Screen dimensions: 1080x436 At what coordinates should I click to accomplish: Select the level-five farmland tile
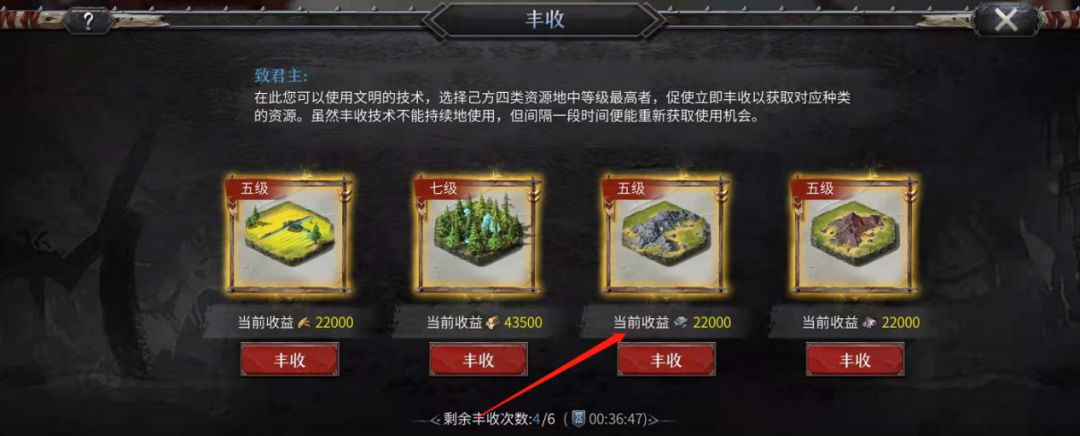(289, 235)
